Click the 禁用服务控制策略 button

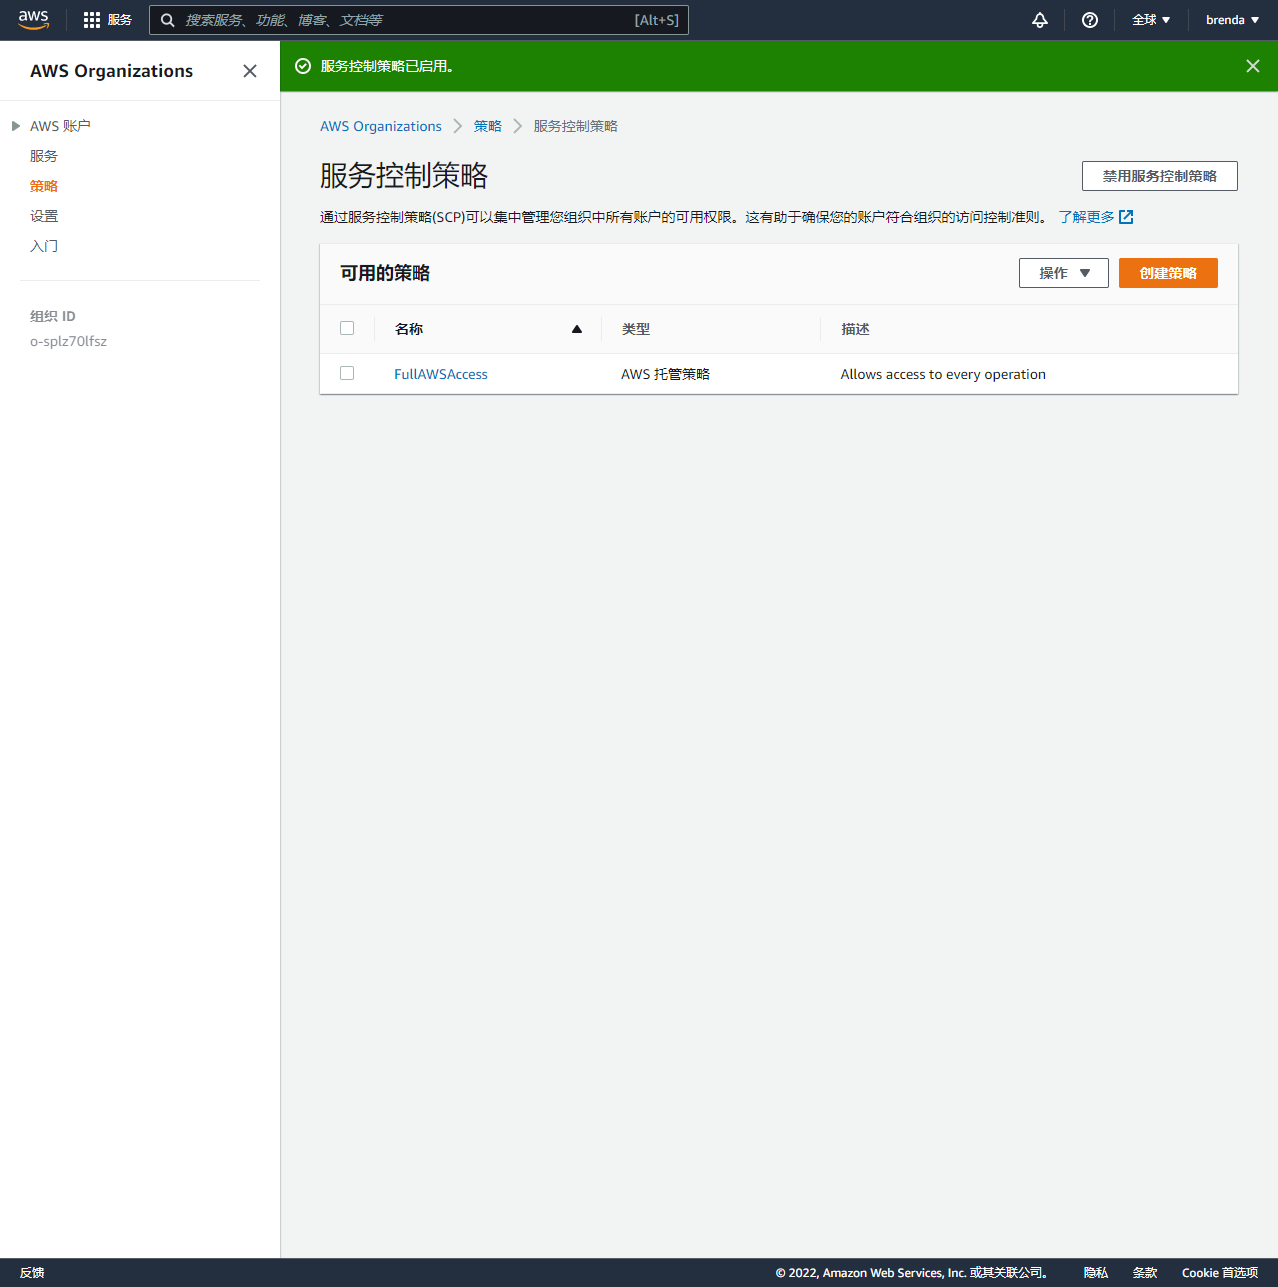point(1160,176)
